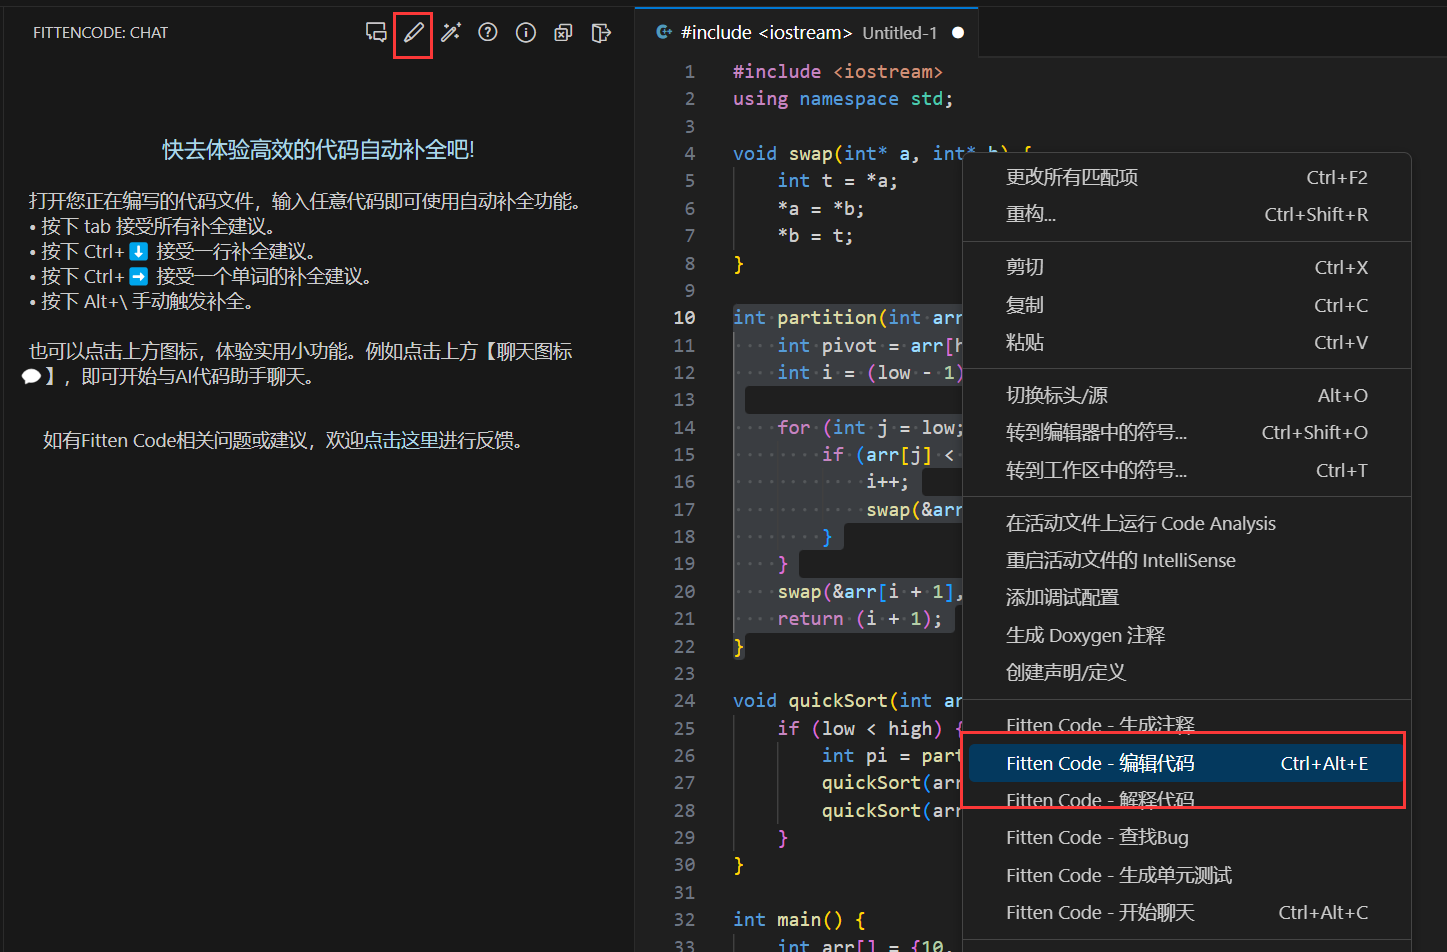This screenshot has width=1447, height=952.
Task: Click the circled info icon
Action: tap(526, 33)
